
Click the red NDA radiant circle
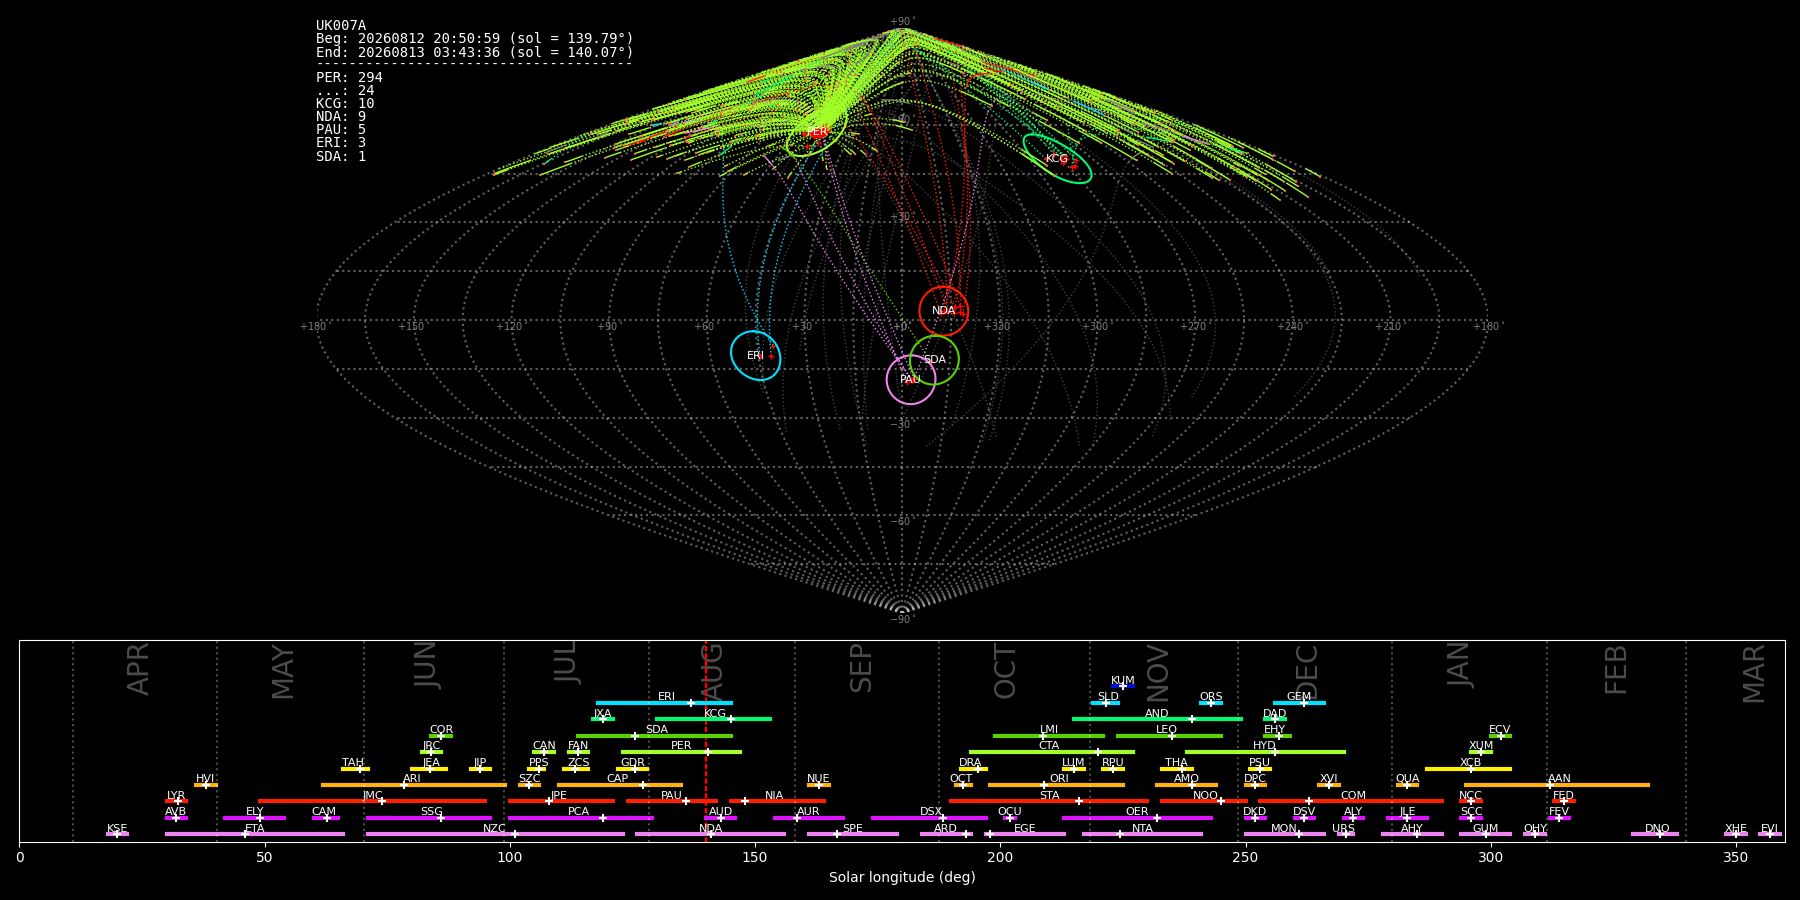pos(943,311)
